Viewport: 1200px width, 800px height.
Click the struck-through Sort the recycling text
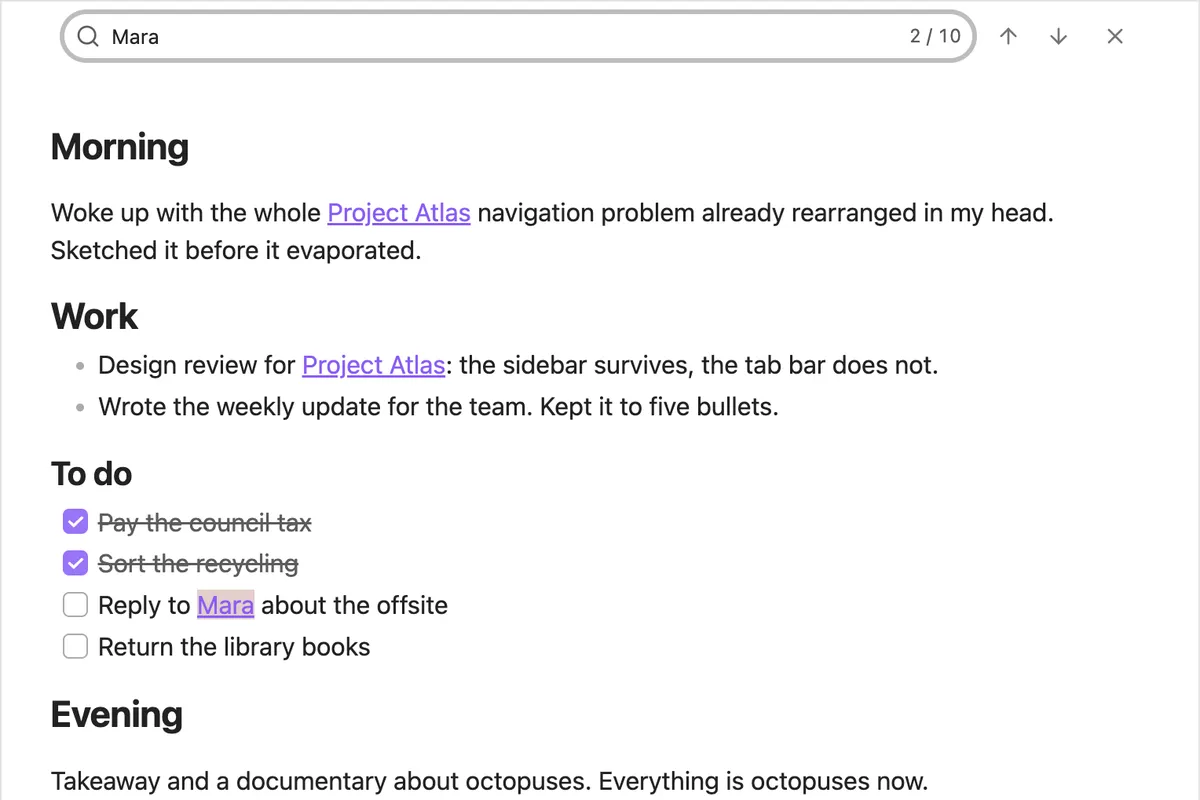[x=198, y=564]
